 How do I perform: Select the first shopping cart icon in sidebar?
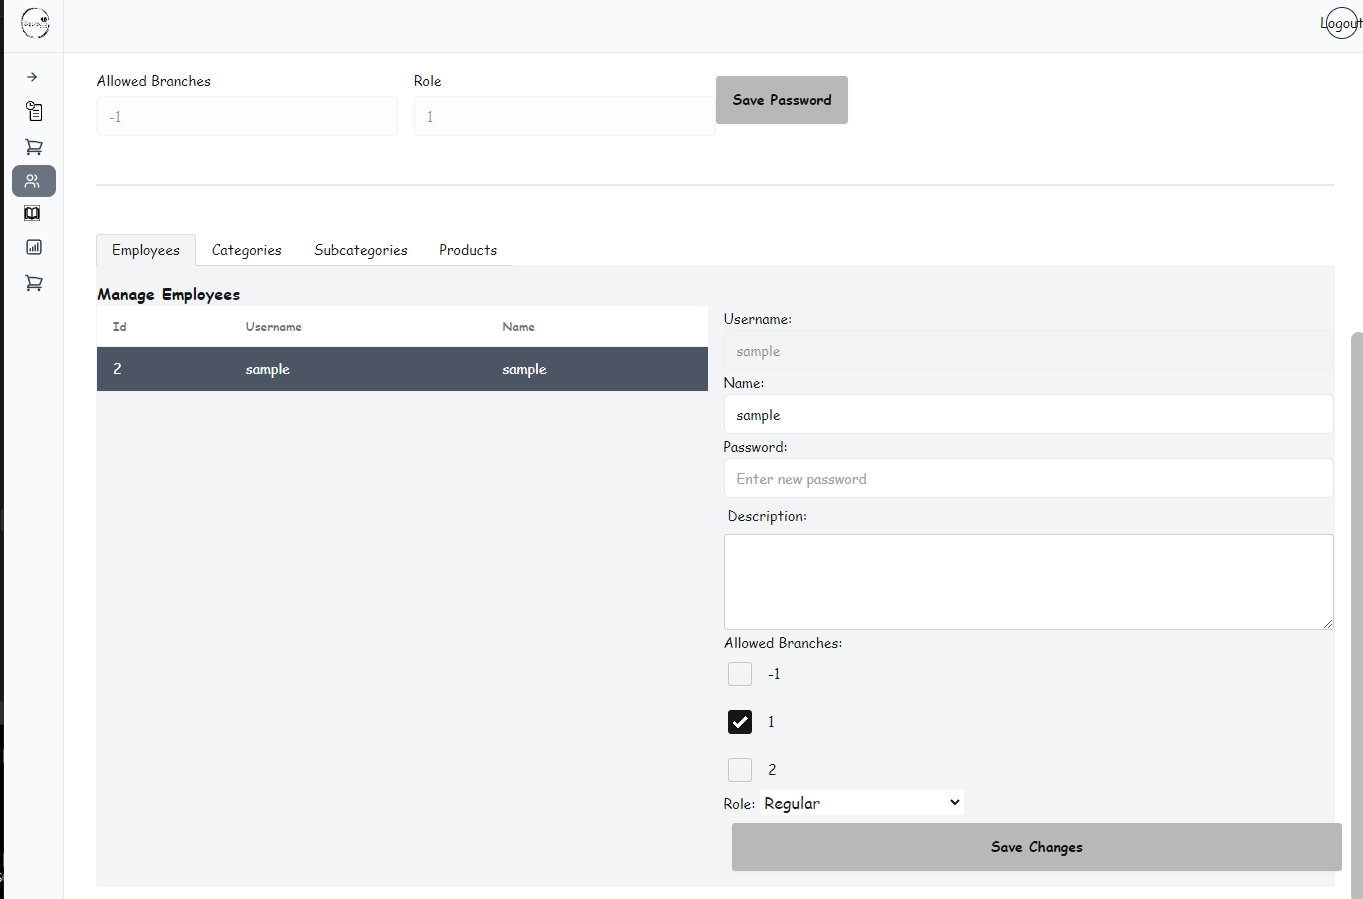pyautogui.click(x=33, y=146)
